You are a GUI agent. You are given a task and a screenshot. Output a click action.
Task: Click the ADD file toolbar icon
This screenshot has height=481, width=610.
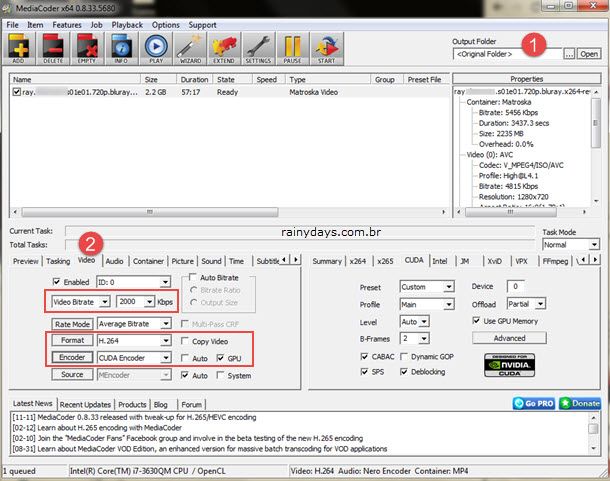[x=19, y=49]
